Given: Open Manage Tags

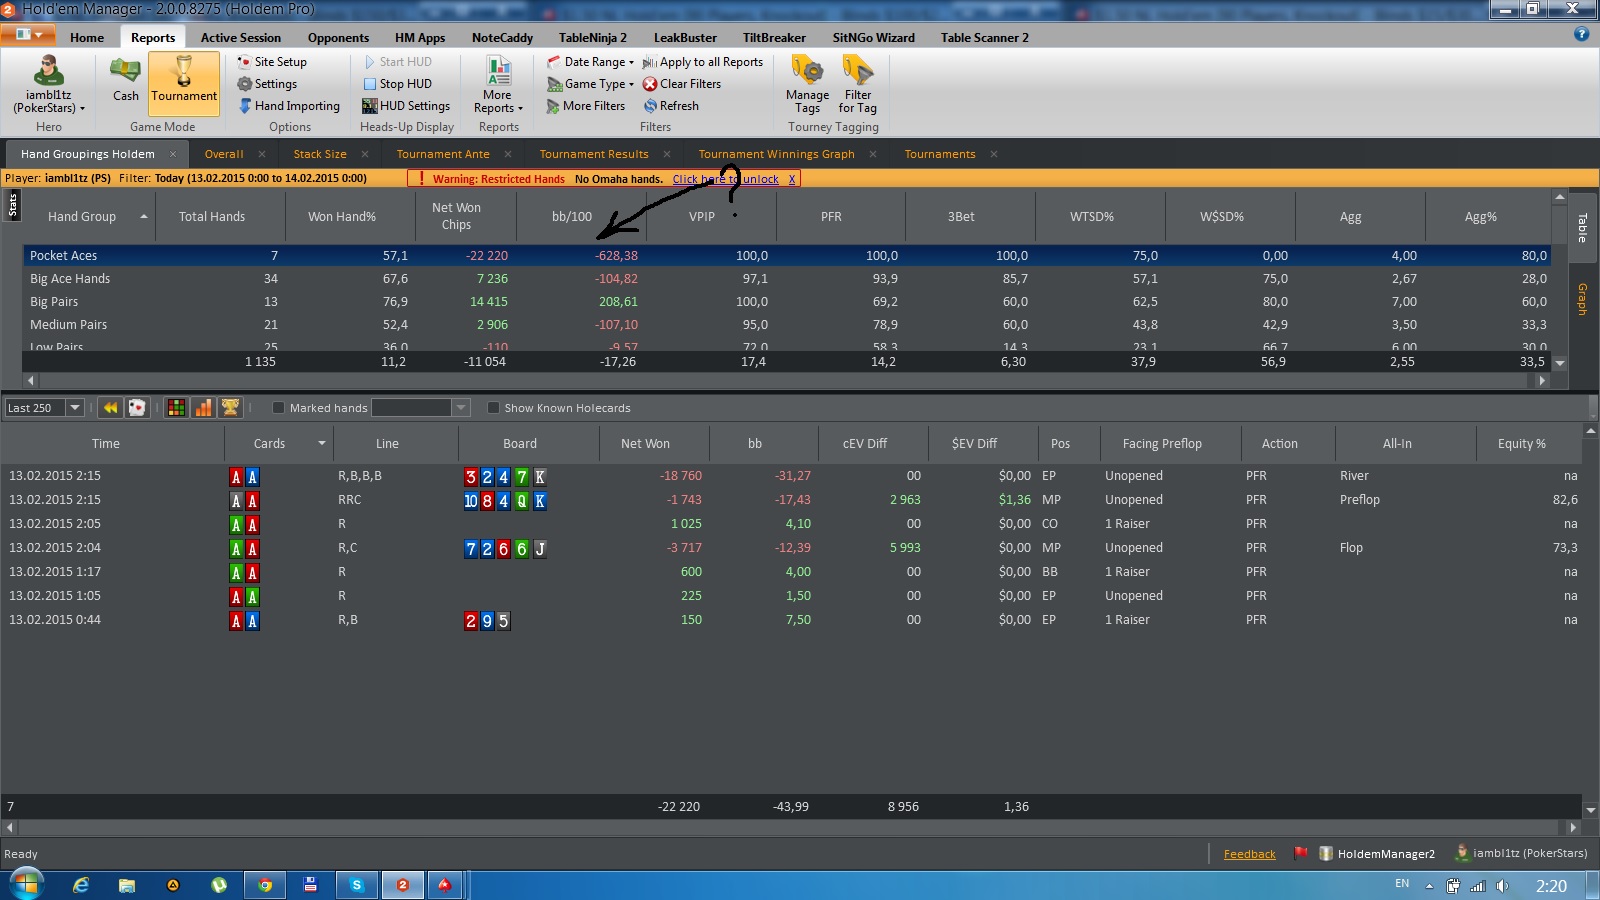Looking at the screenshot, I should coord(807,84).
